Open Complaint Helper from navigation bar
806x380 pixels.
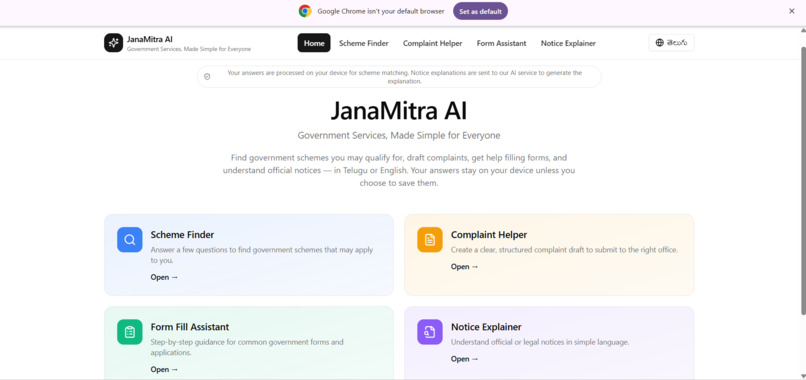(x=432, y=43)
